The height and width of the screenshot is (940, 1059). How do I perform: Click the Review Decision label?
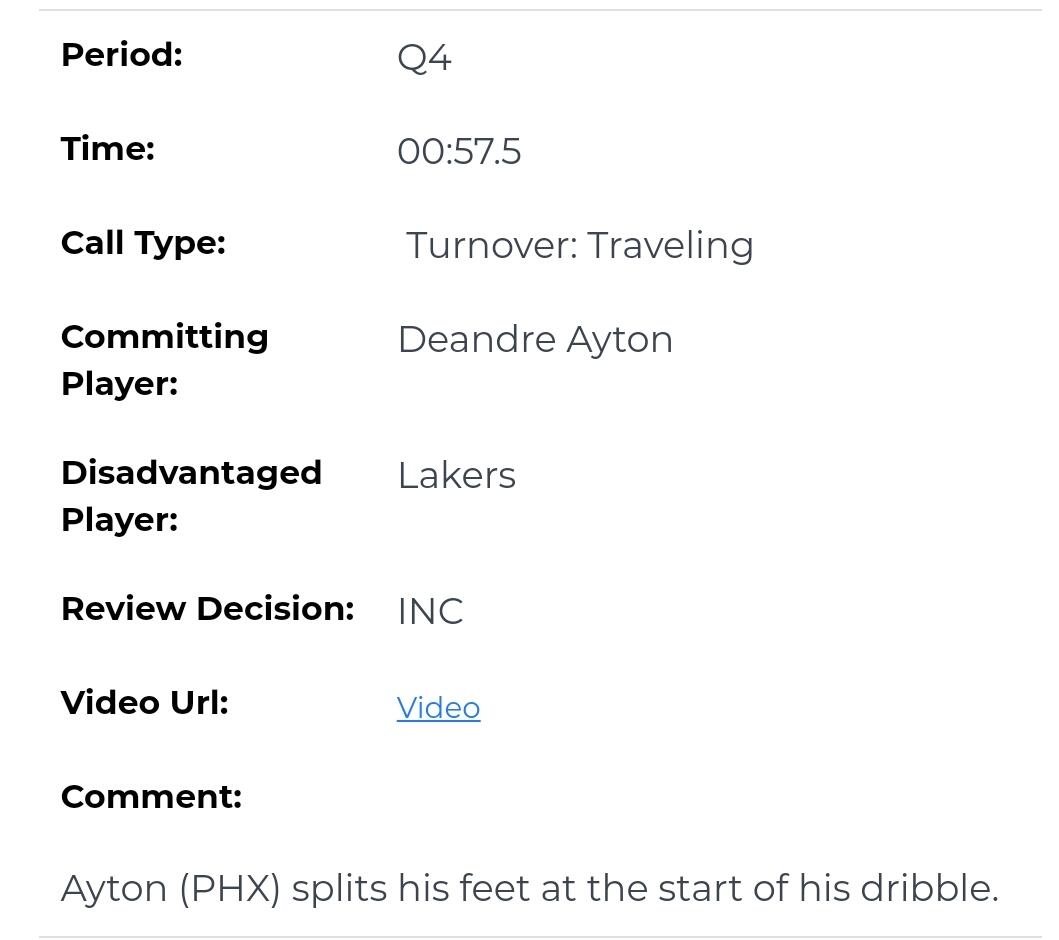click(x=207, y=609)
